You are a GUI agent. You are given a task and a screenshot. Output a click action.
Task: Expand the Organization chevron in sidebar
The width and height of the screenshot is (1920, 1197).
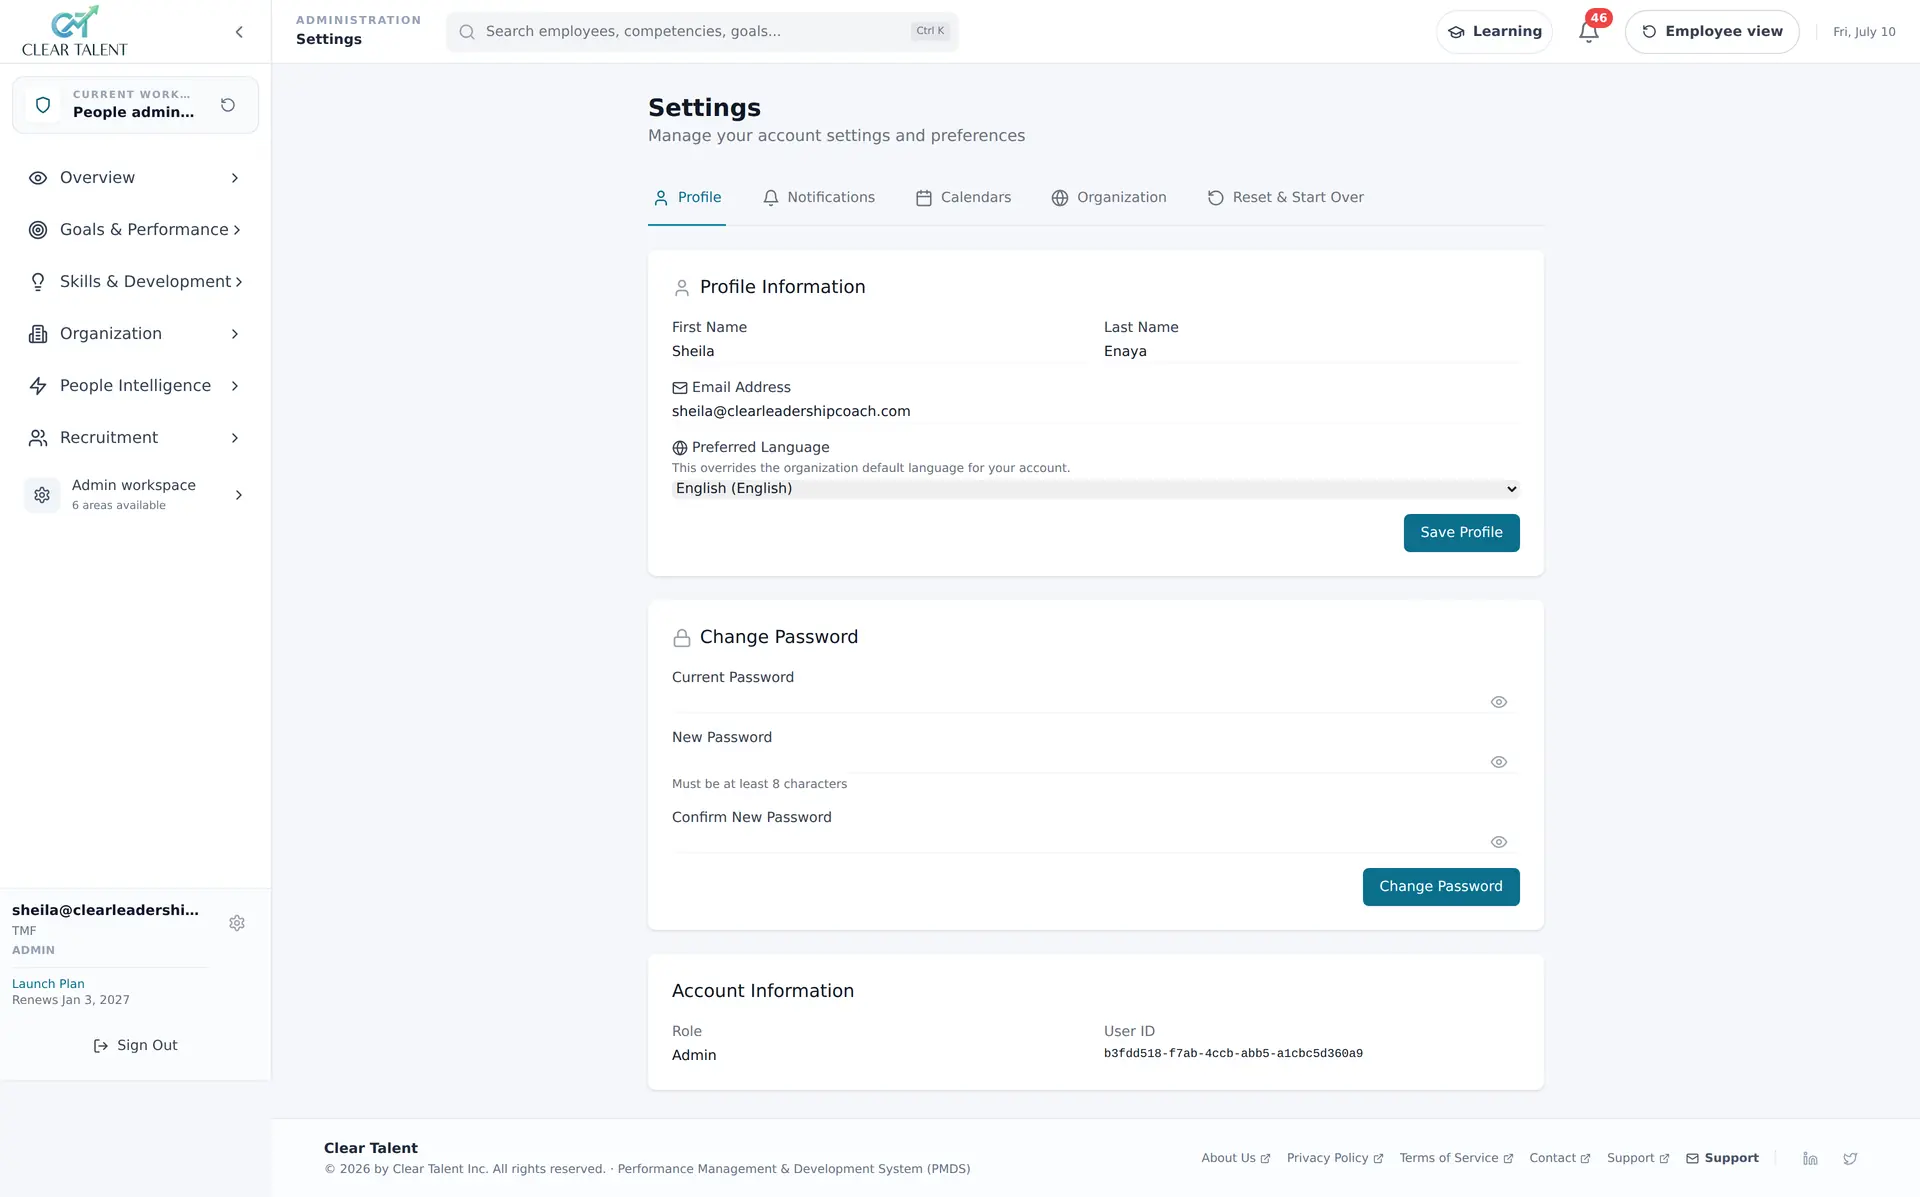235,334
